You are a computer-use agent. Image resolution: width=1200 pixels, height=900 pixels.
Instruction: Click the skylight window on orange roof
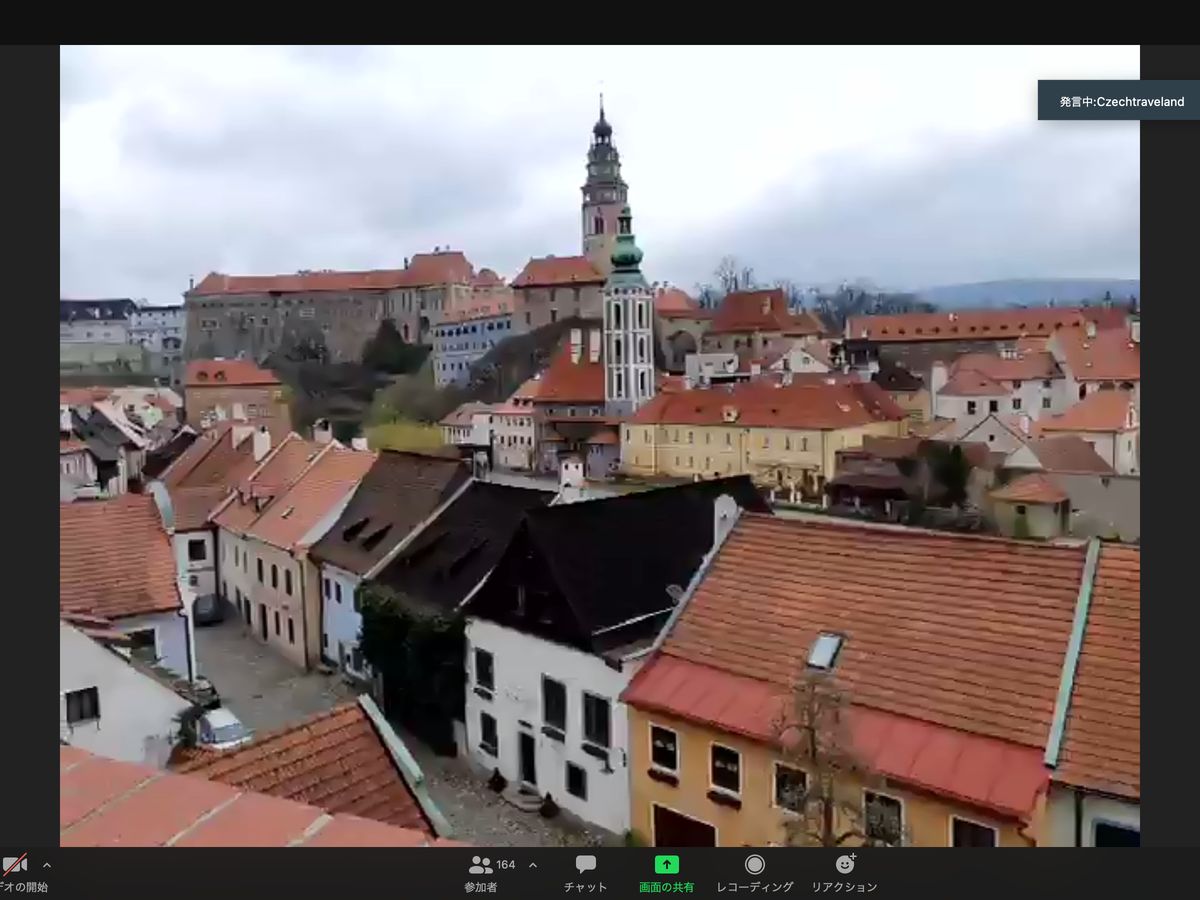[825, 651]
